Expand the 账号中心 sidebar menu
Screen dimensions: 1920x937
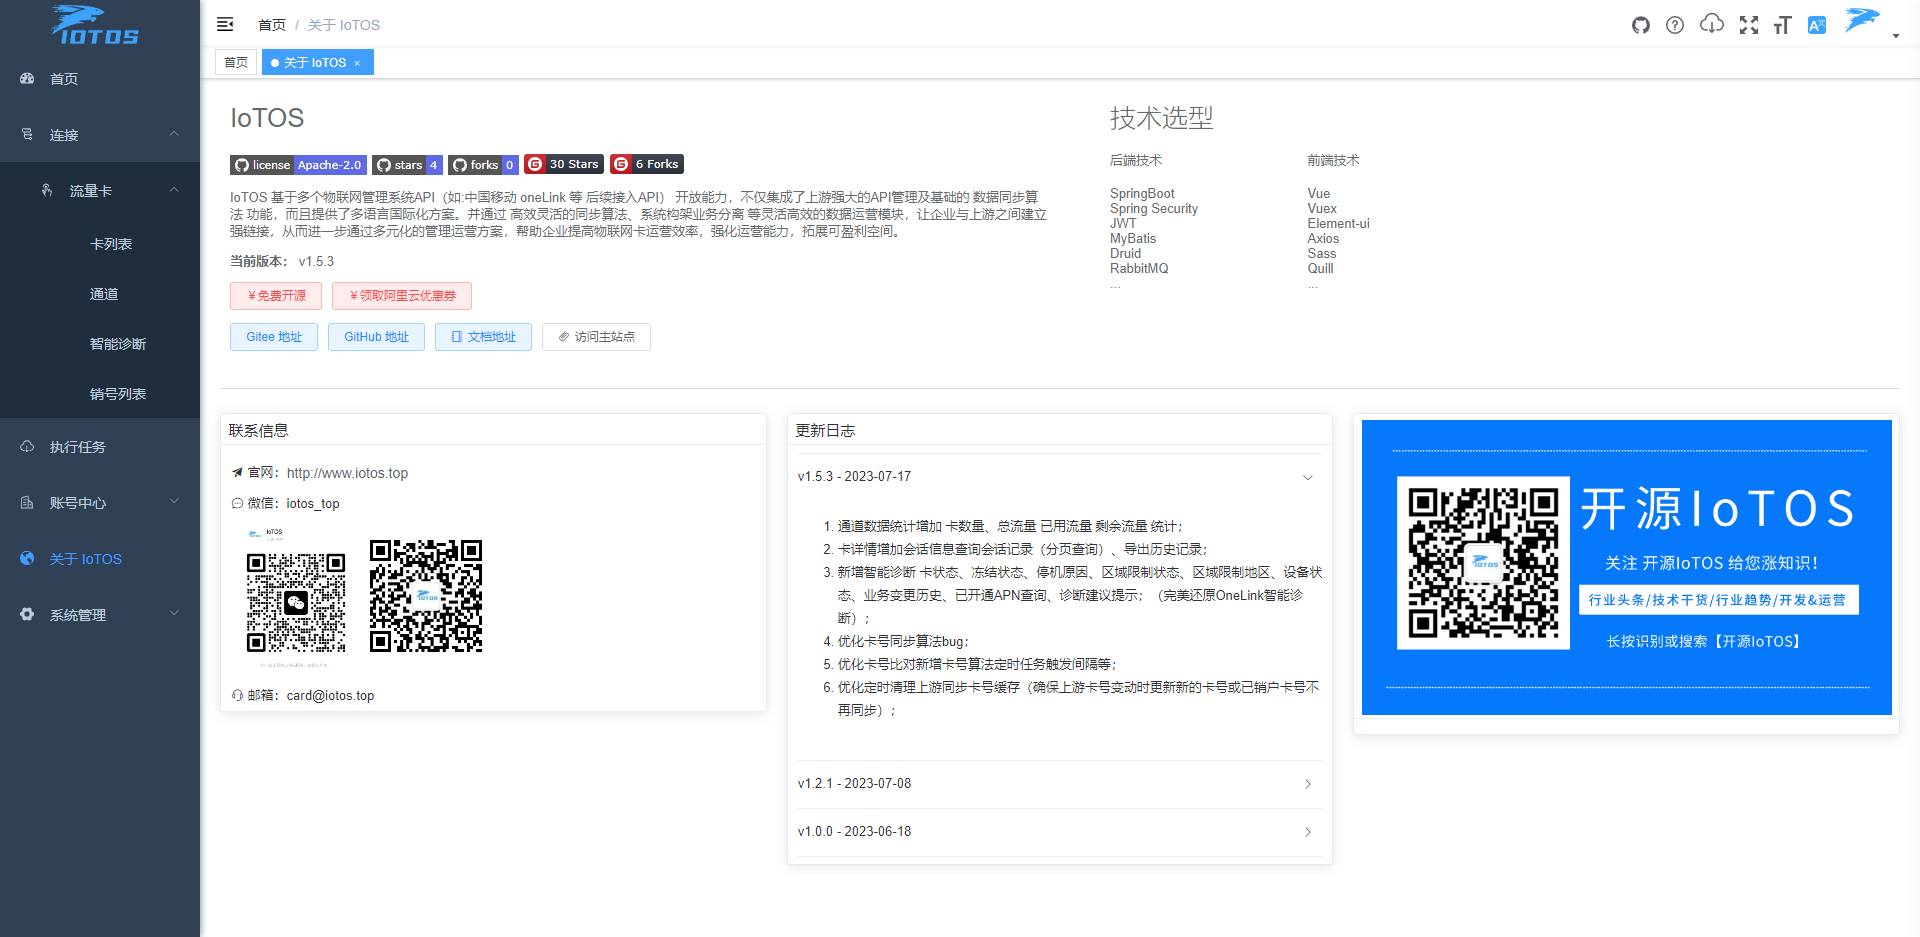pos(100,503)
